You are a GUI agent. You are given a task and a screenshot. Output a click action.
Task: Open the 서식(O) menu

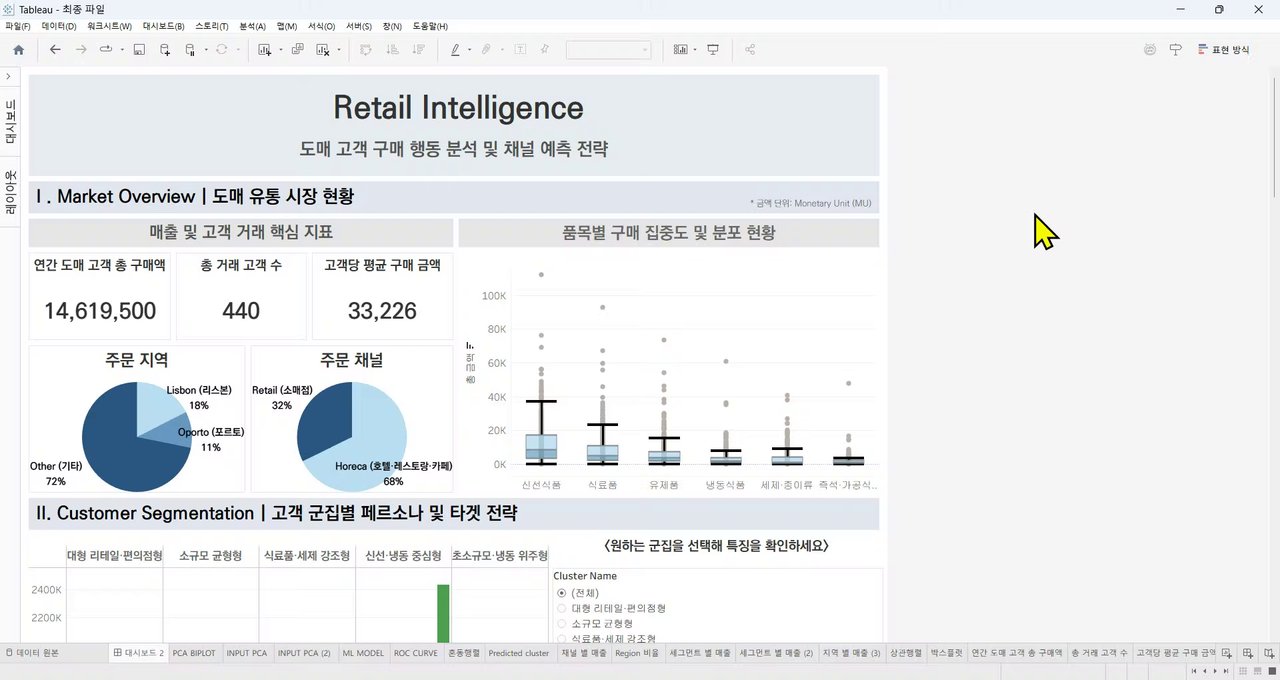[x=321, y=26]
